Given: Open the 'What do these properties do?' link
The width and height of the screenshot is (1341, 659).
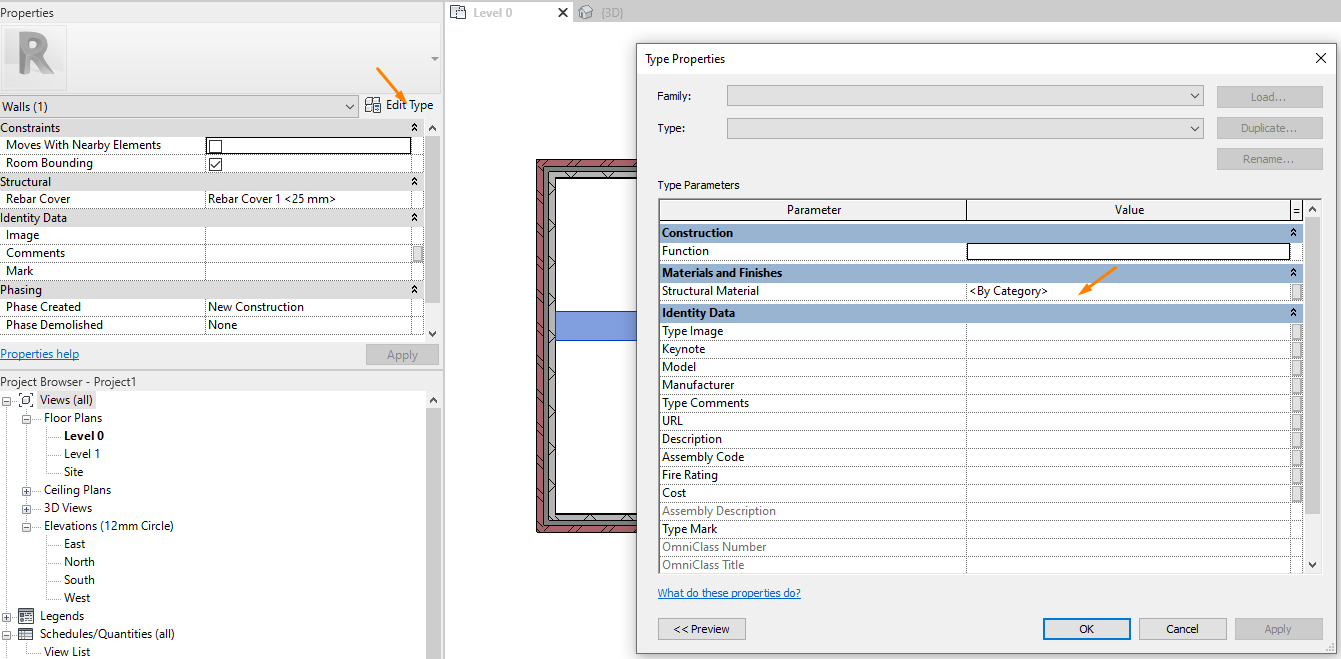Looking at the screenshot, I should click(729, 592).
